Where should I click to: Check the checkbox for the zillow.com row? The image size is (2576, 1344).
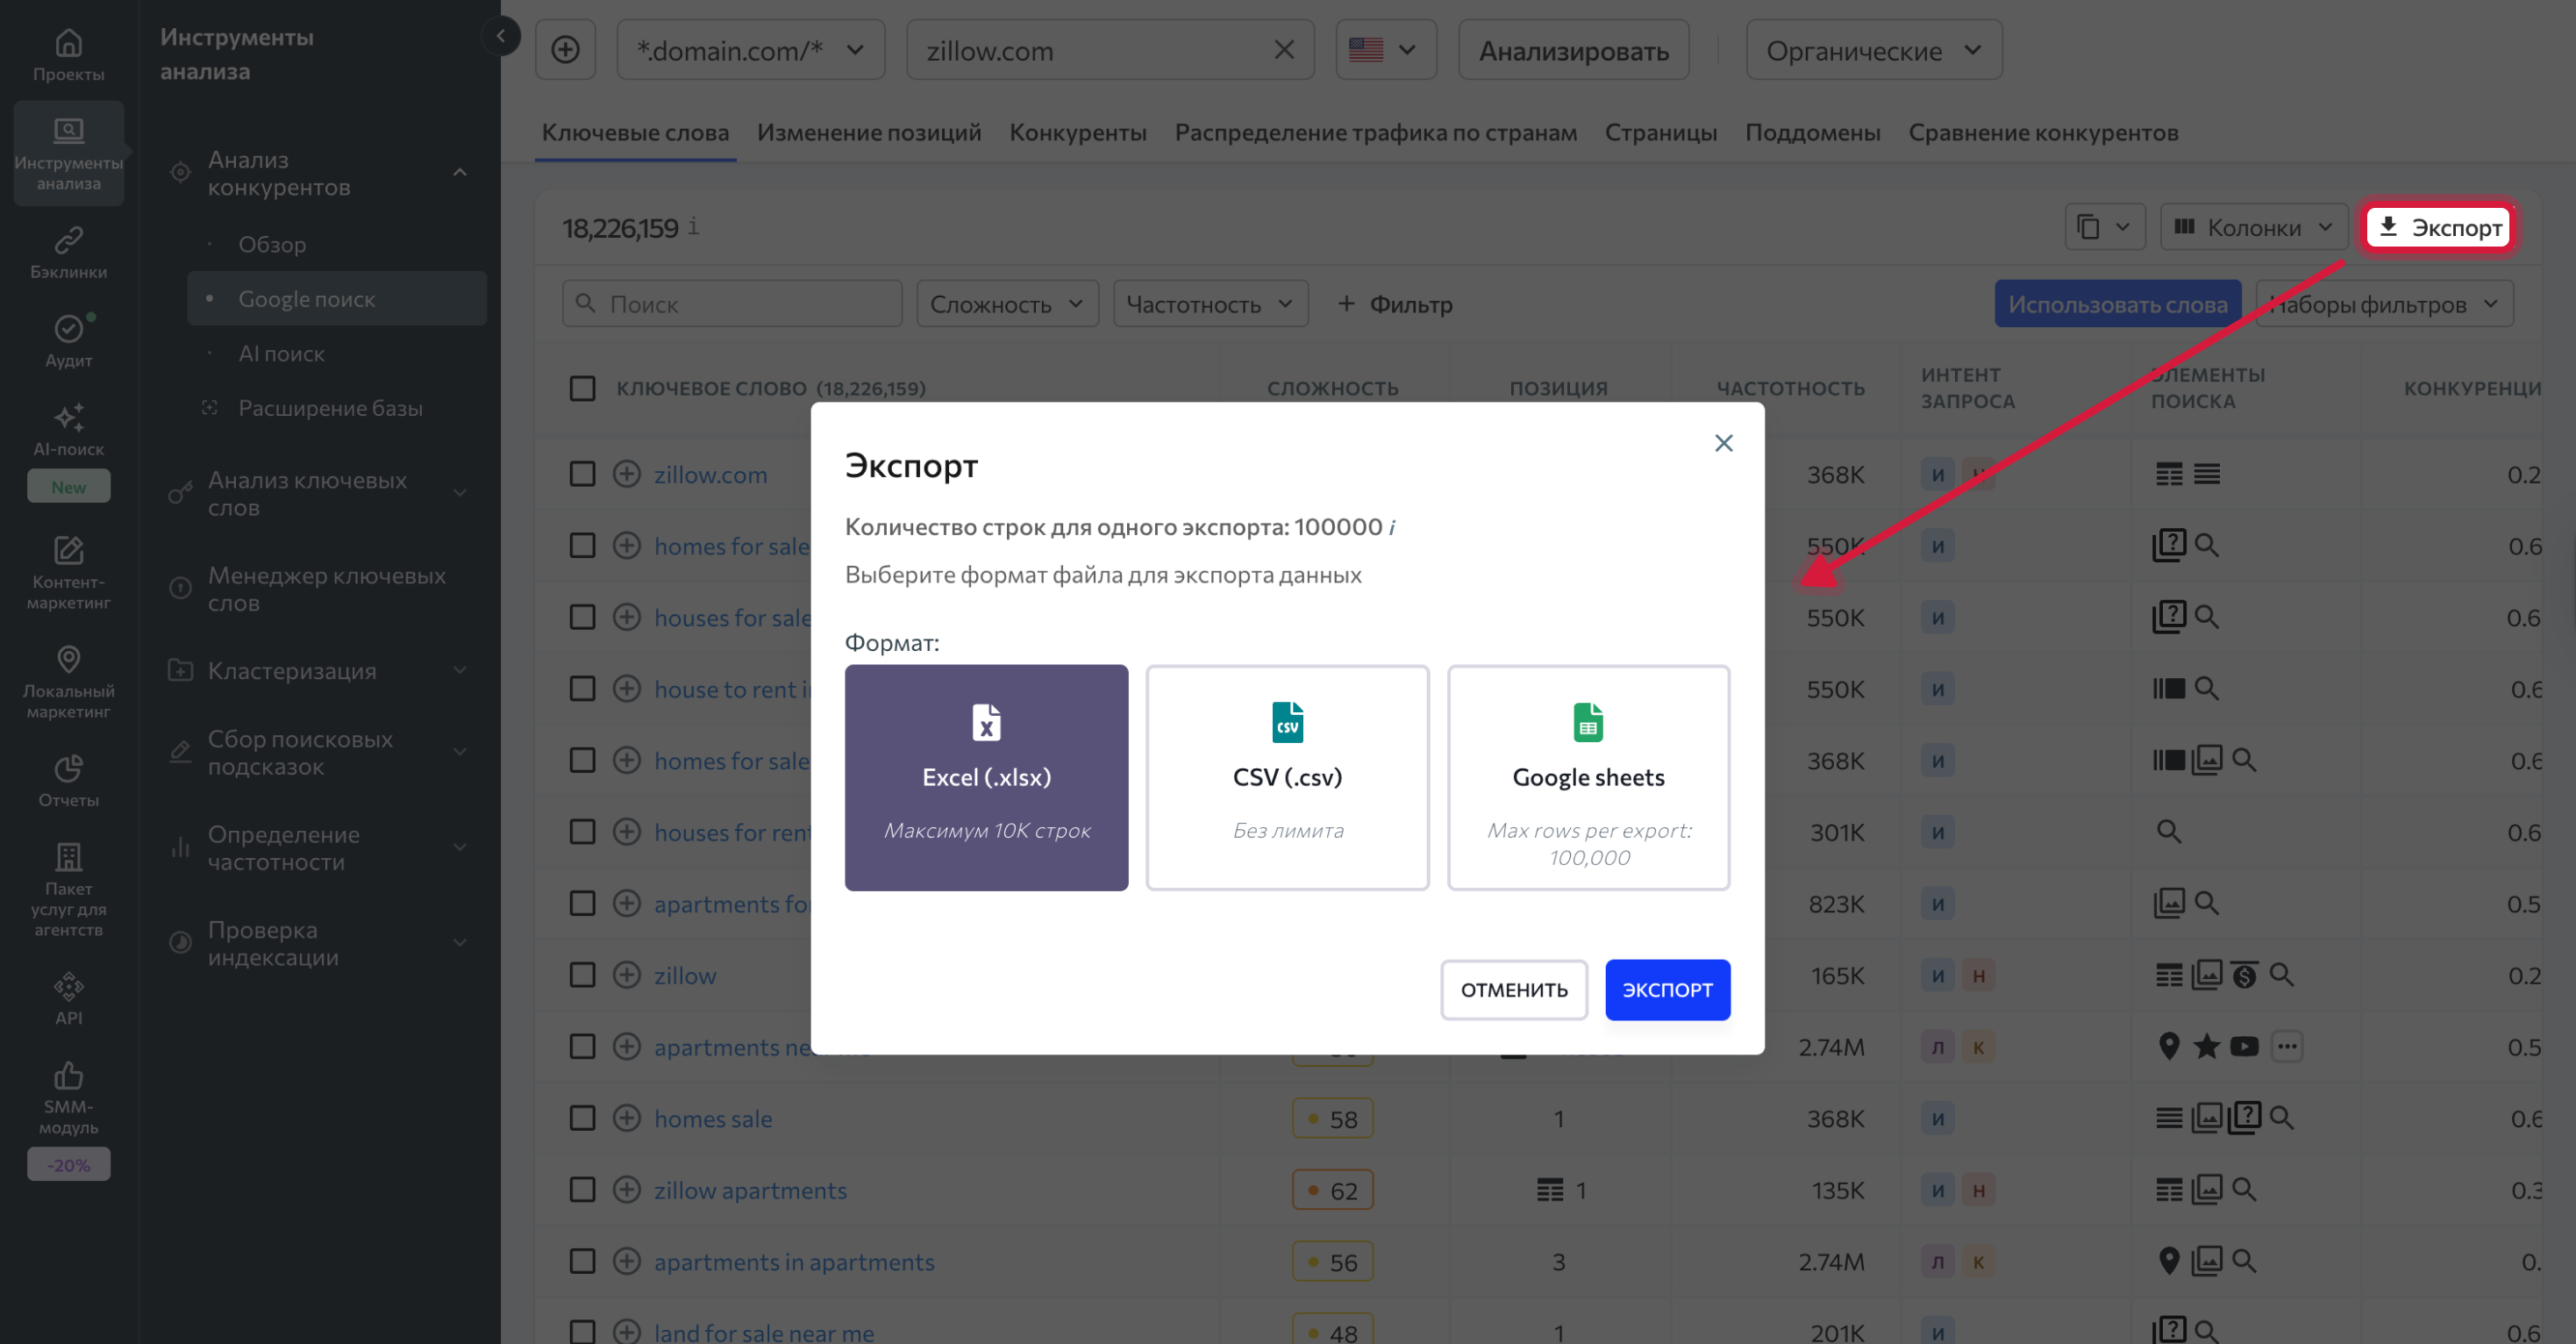coord(583,474)
